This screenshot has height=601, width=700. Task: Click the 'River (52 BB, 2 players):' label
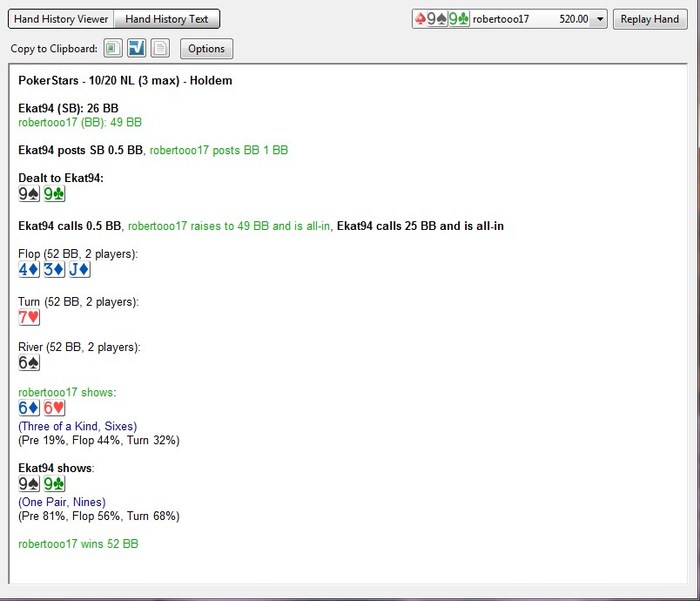[x=79, y=347]
